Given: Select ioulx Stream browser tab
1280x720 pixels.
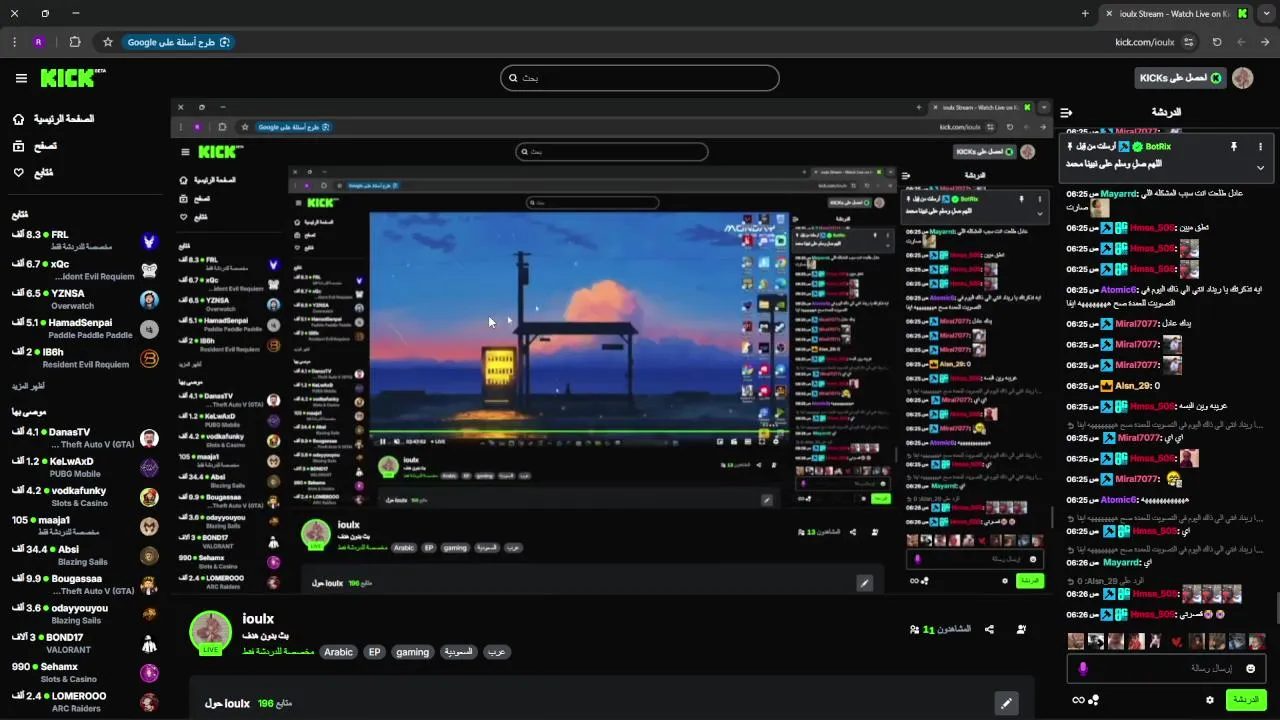Looking at the screenshot, I should pos(1176,13).
